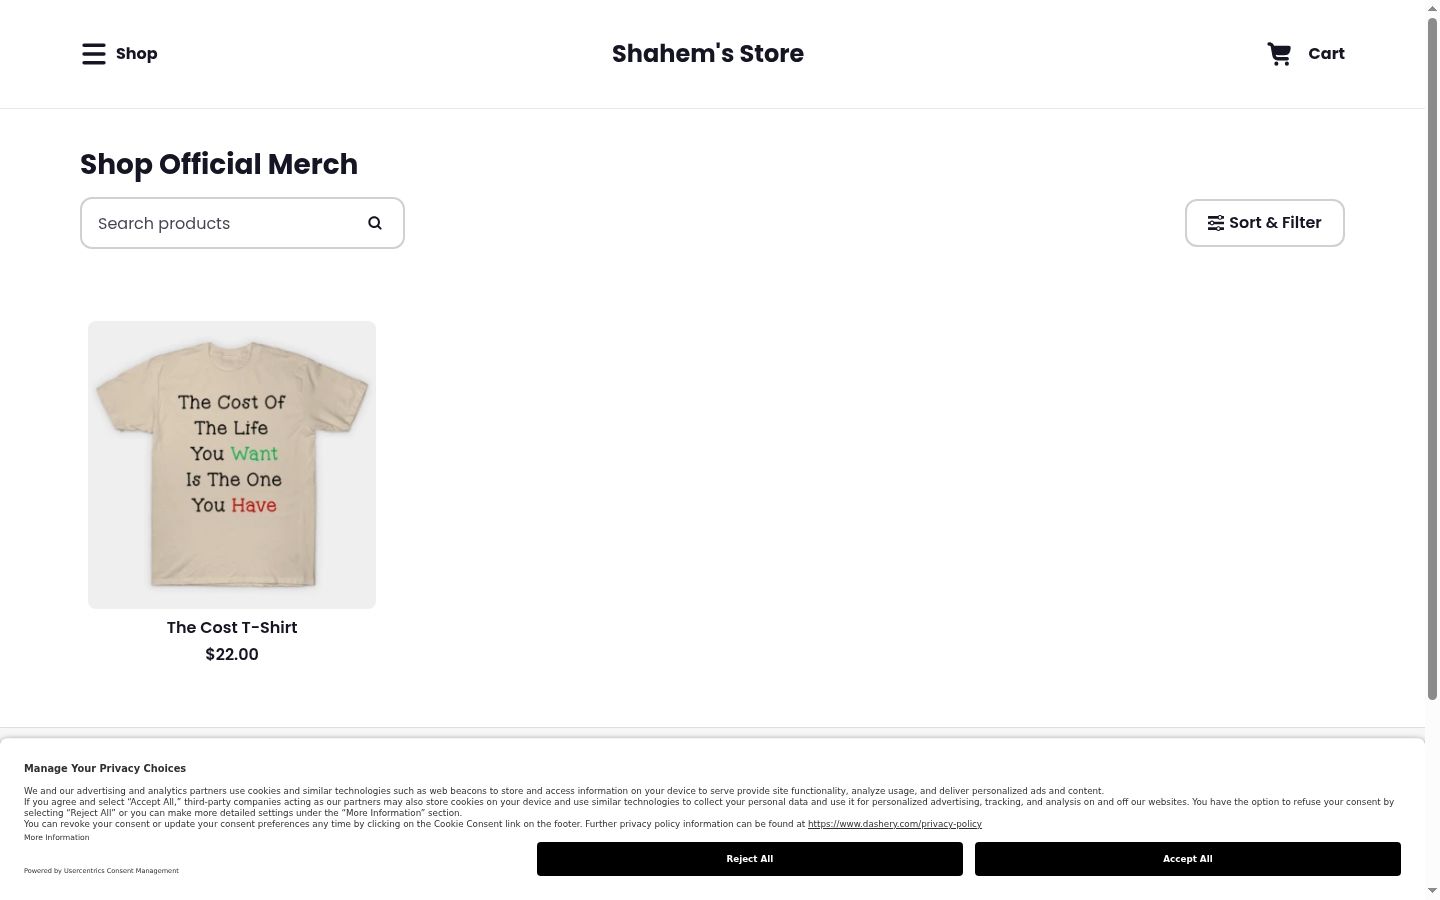Expand More Information in privacy notice
Screen dimensions: 1440x900
tap(57, 837)
